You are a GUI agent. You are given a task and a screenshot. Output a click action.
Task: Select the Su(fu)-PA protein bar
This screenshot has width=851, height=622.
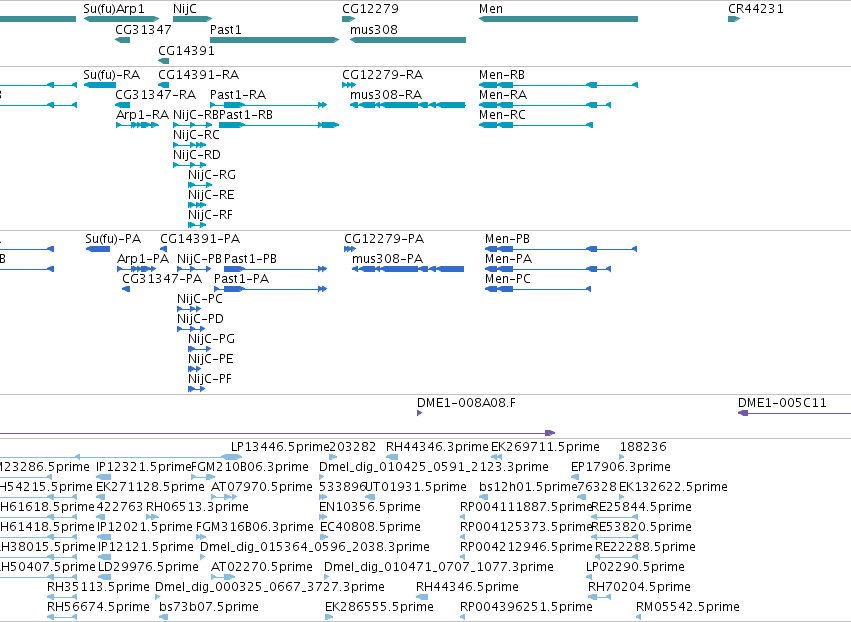pyautogui.click(x=98, y=249)
